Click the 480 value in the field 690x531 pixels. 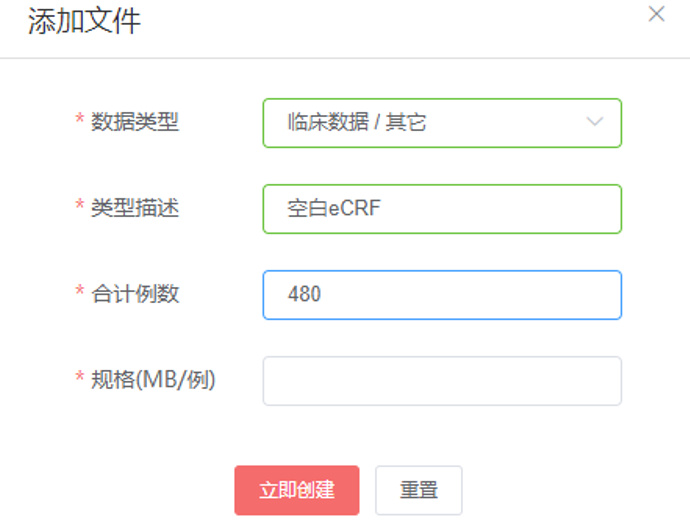click(x=304, y=295)
